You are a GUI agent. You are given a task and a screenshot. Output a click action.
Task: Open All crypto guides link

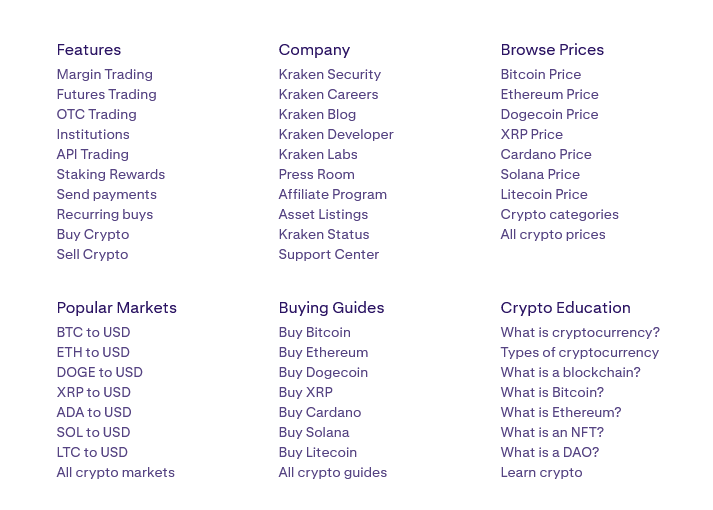(x=332, y=472)
